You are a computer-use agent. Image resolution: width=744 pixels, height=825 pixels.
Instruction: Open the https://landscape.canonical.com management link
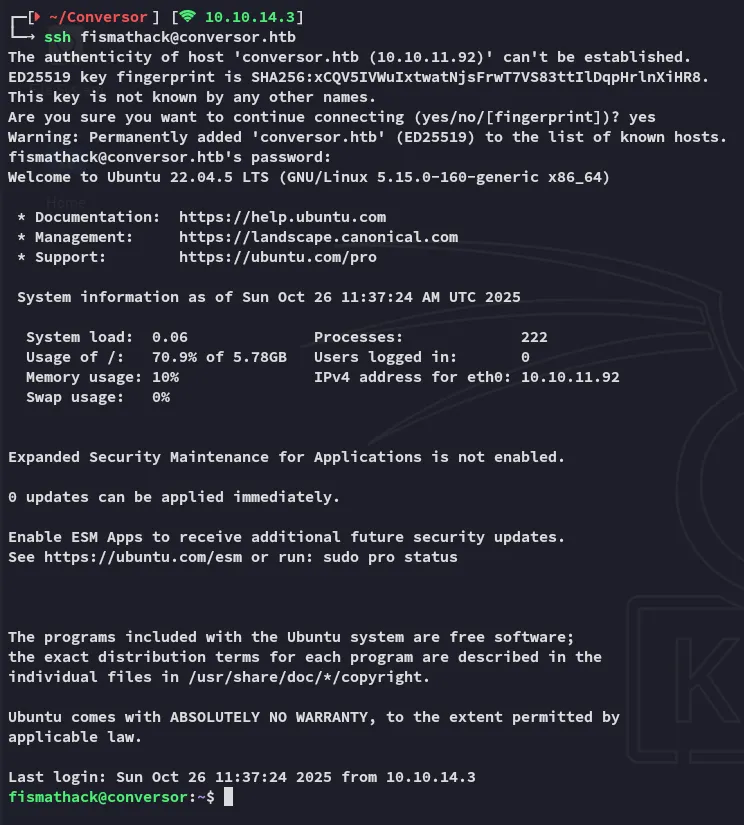[318, 237]
